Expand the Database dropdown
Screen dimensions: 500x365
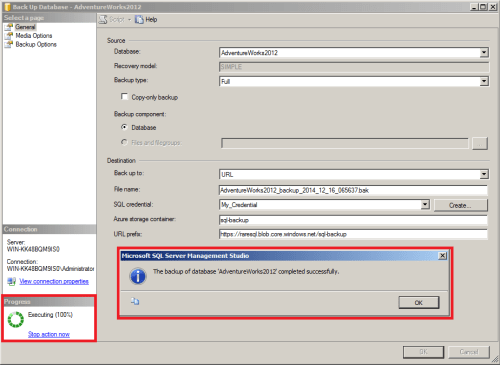pyautogui.click(x=484, y=52)
